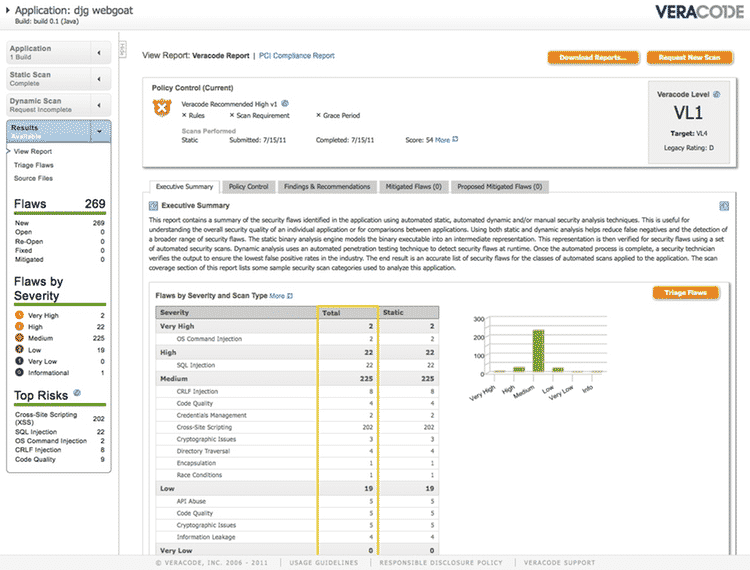Click the New flaws count row
This screenshot has width=750, height=570.
pos(60,223)
